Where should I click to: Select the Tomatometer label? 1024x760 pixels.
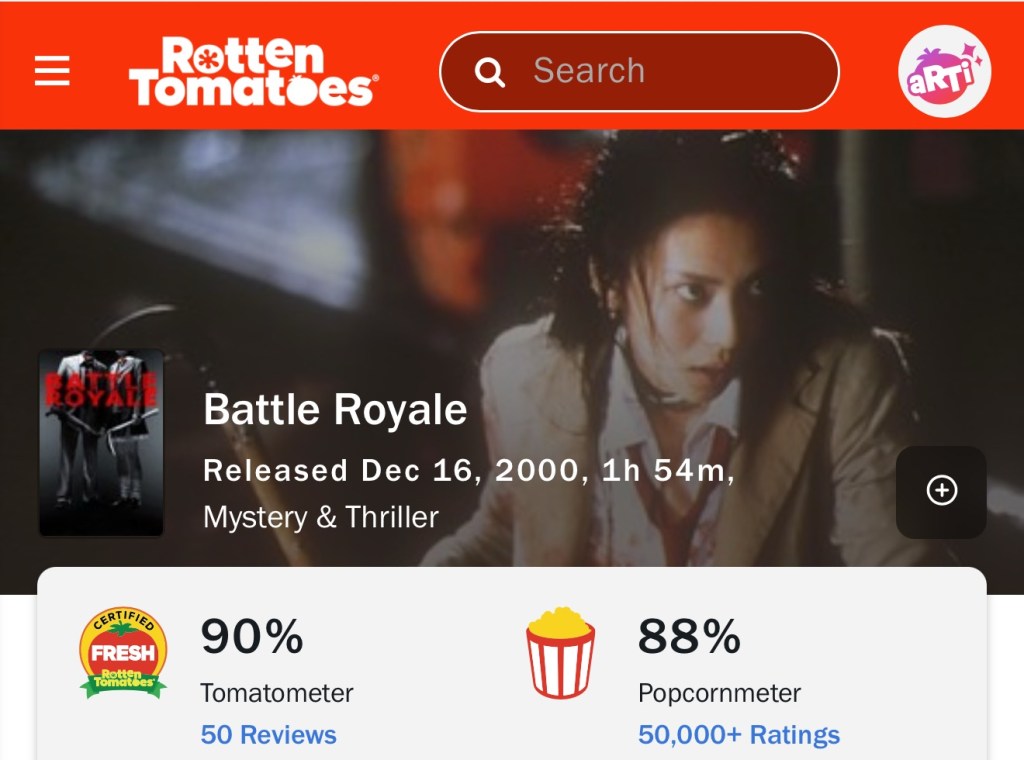[277, 693]
